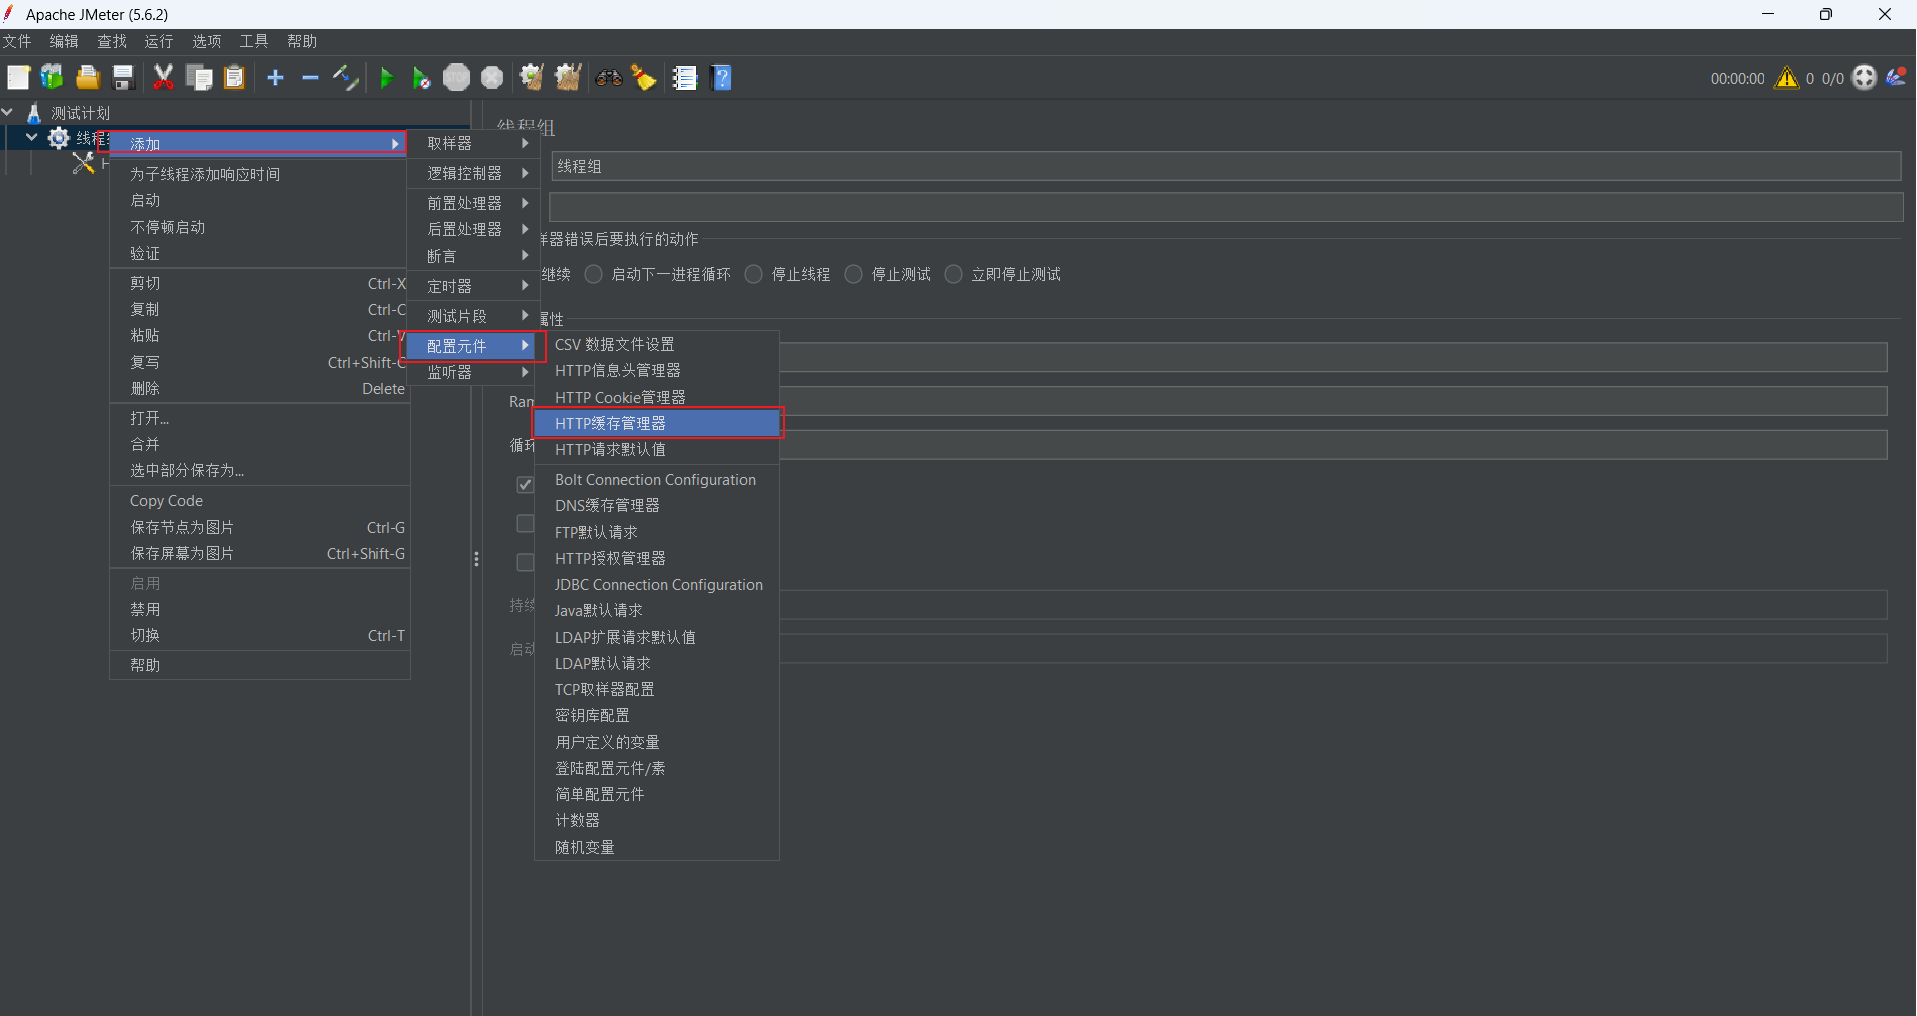Image resolution: width=1917 pixels, height=1016 pixels.
Task: Choose 用户定义的变量 entry
Action: [657, 742]
